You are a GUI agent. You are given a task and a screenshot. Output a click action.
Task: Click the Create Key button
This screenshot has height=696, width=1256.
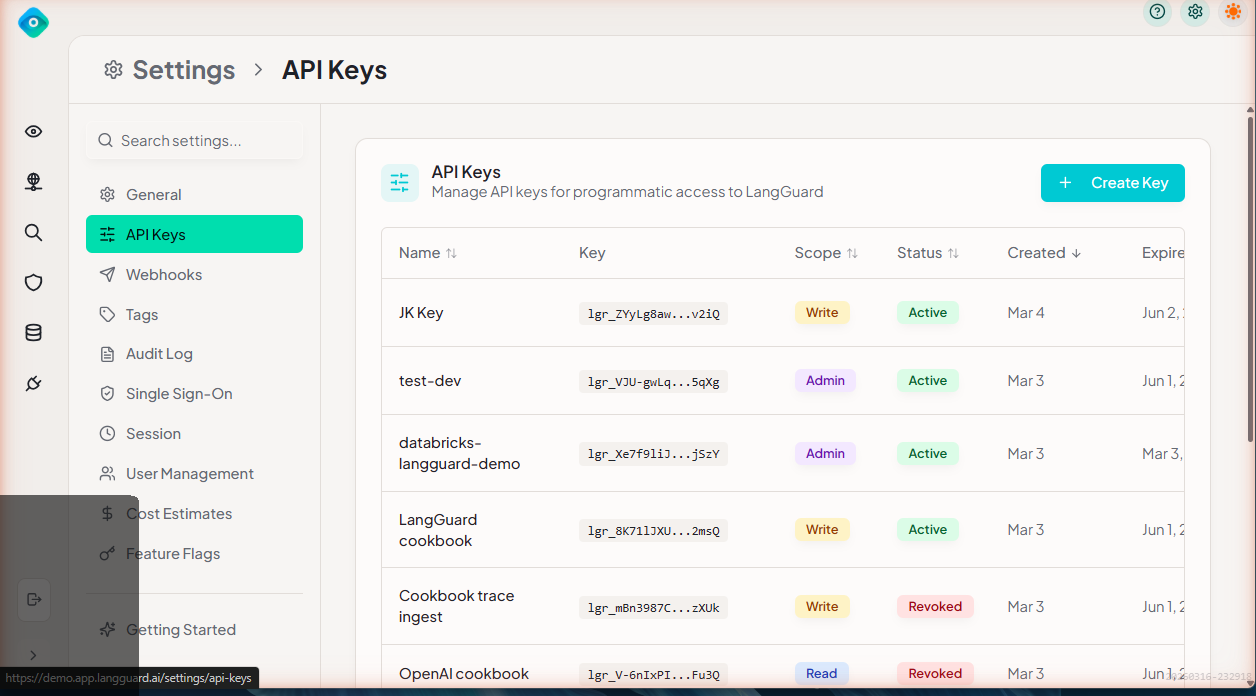tap(1112, 183)
